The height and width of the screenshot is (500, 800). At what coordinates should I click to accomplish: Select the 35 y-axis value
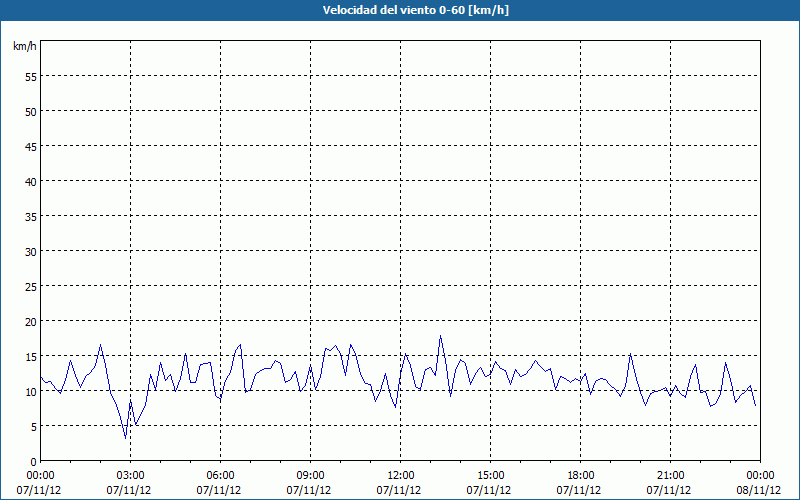pos(31,217)
